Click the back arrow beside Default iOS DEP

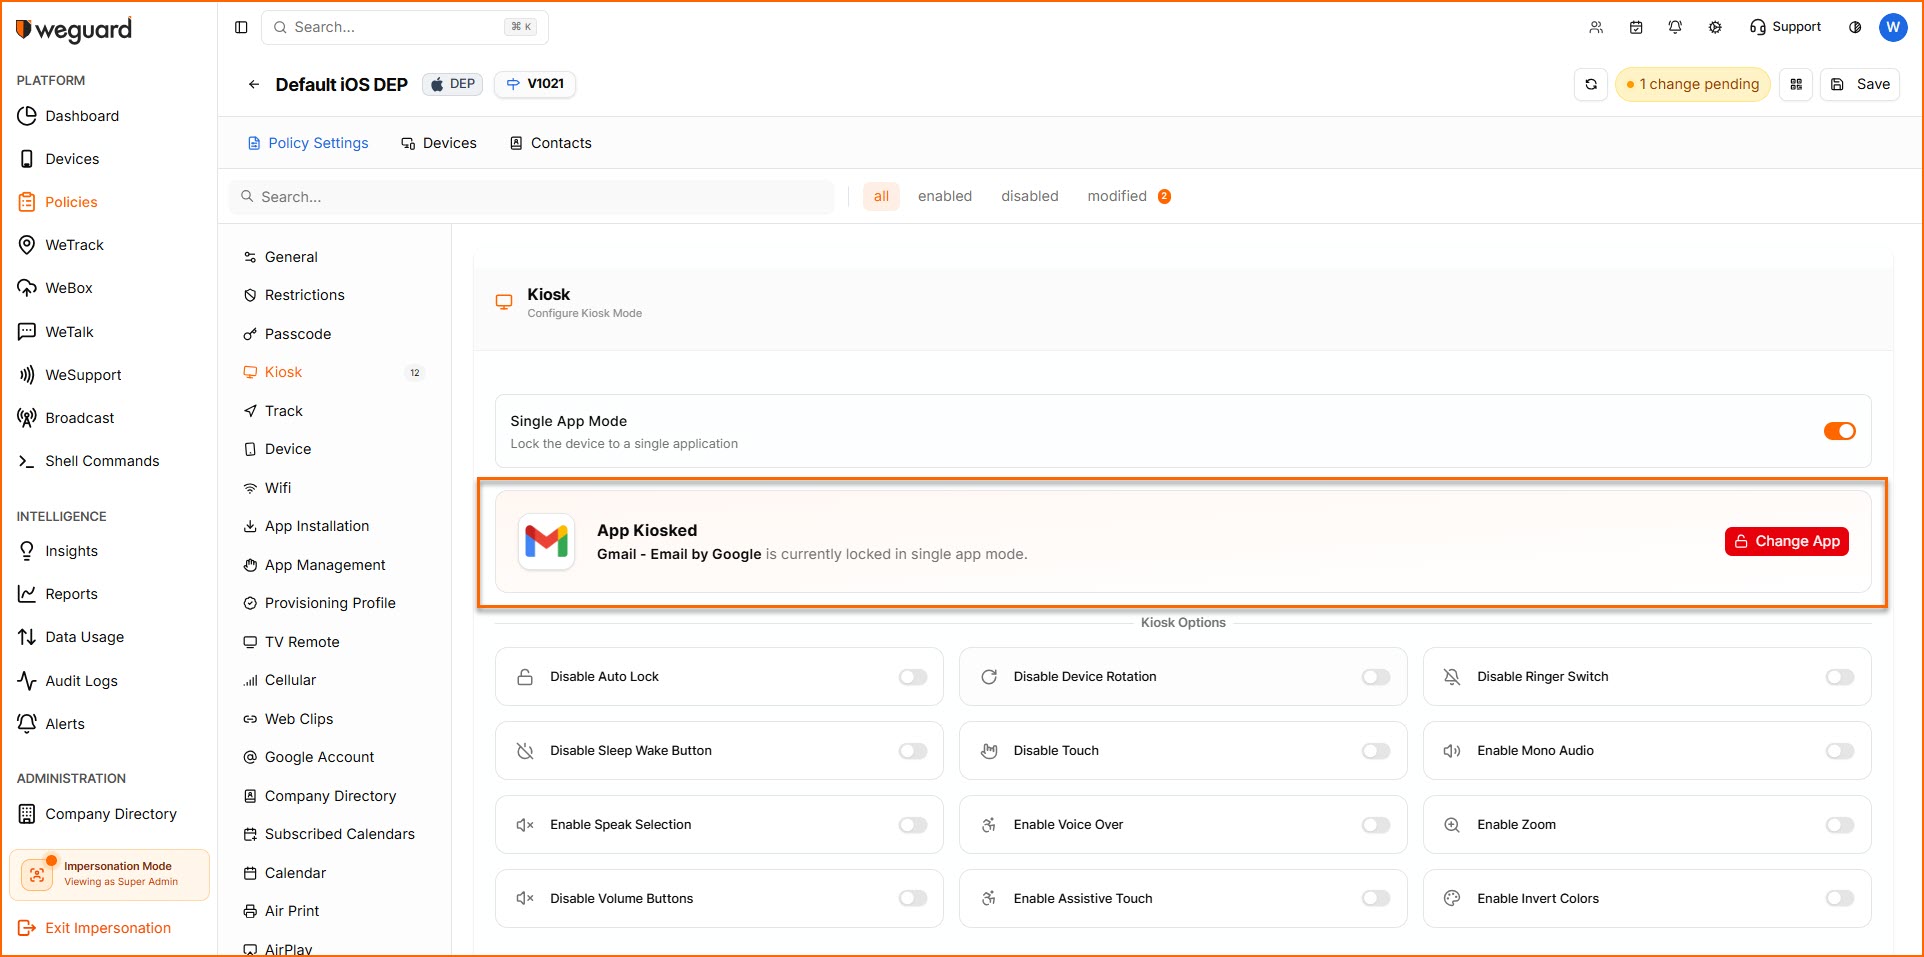[254, 85]
